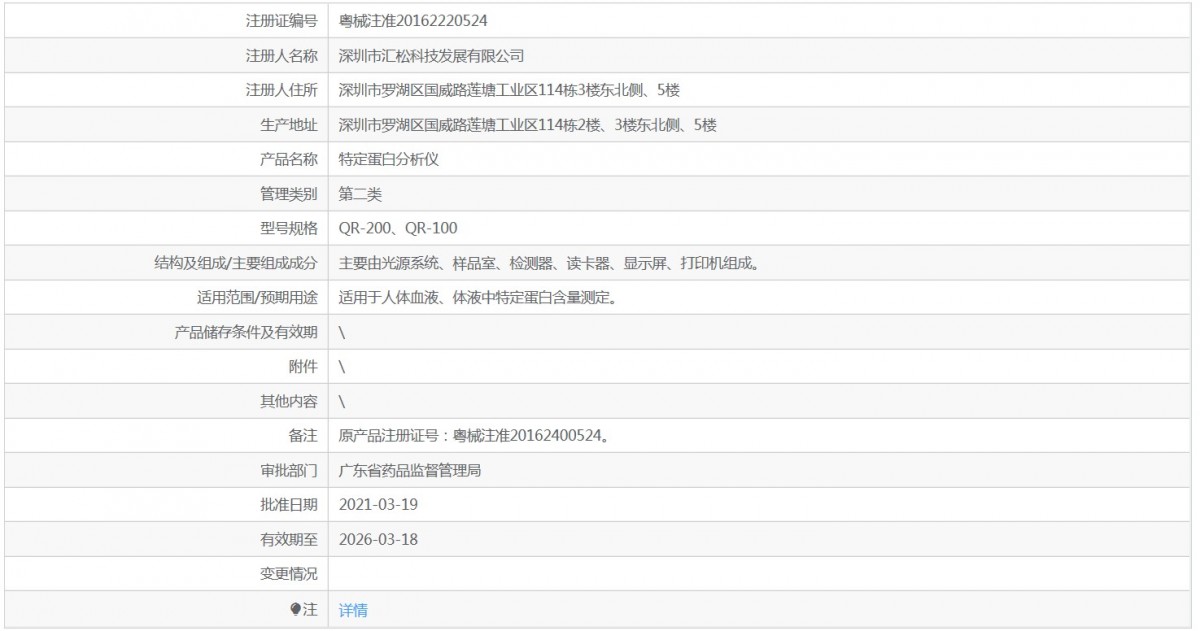The height and width of the screenshot is (631, 1200).
Task: Click the 有效期至 label
Action: [x=289, y=540]
